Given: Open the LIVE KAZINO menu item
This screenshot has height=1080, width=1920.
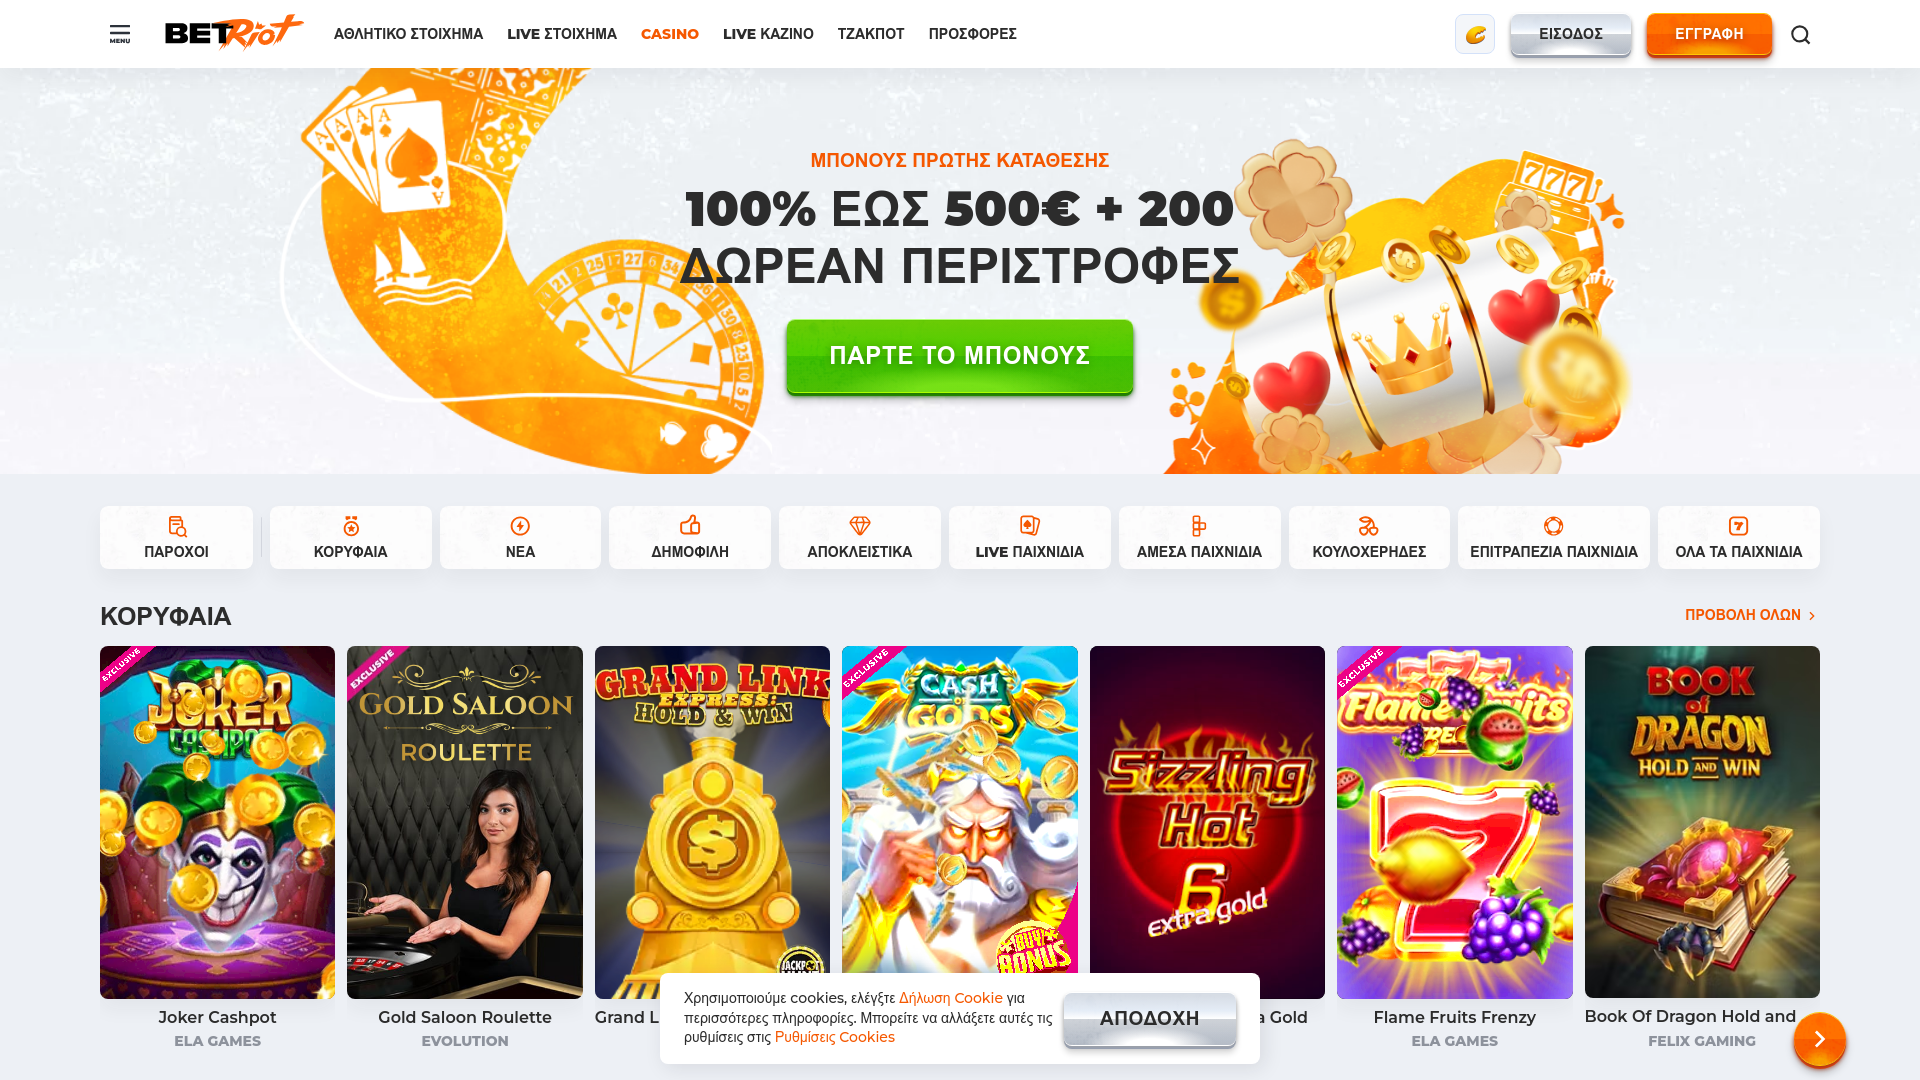Looking at the screenshot, I should (768, 34).
